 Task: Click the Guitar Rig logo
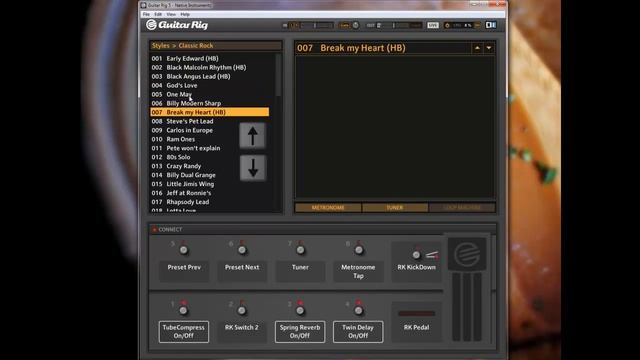click(x=177, y=25)
